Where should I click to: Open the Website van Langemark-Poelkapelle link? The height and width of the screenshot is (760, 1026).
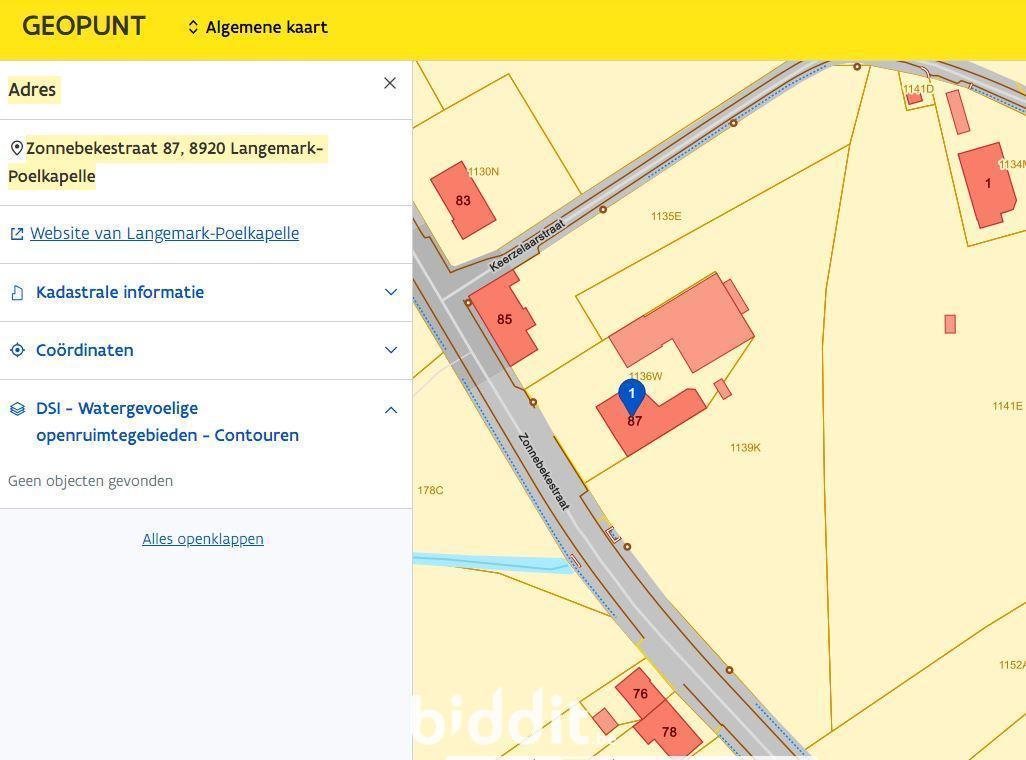(x=164, y=234)
